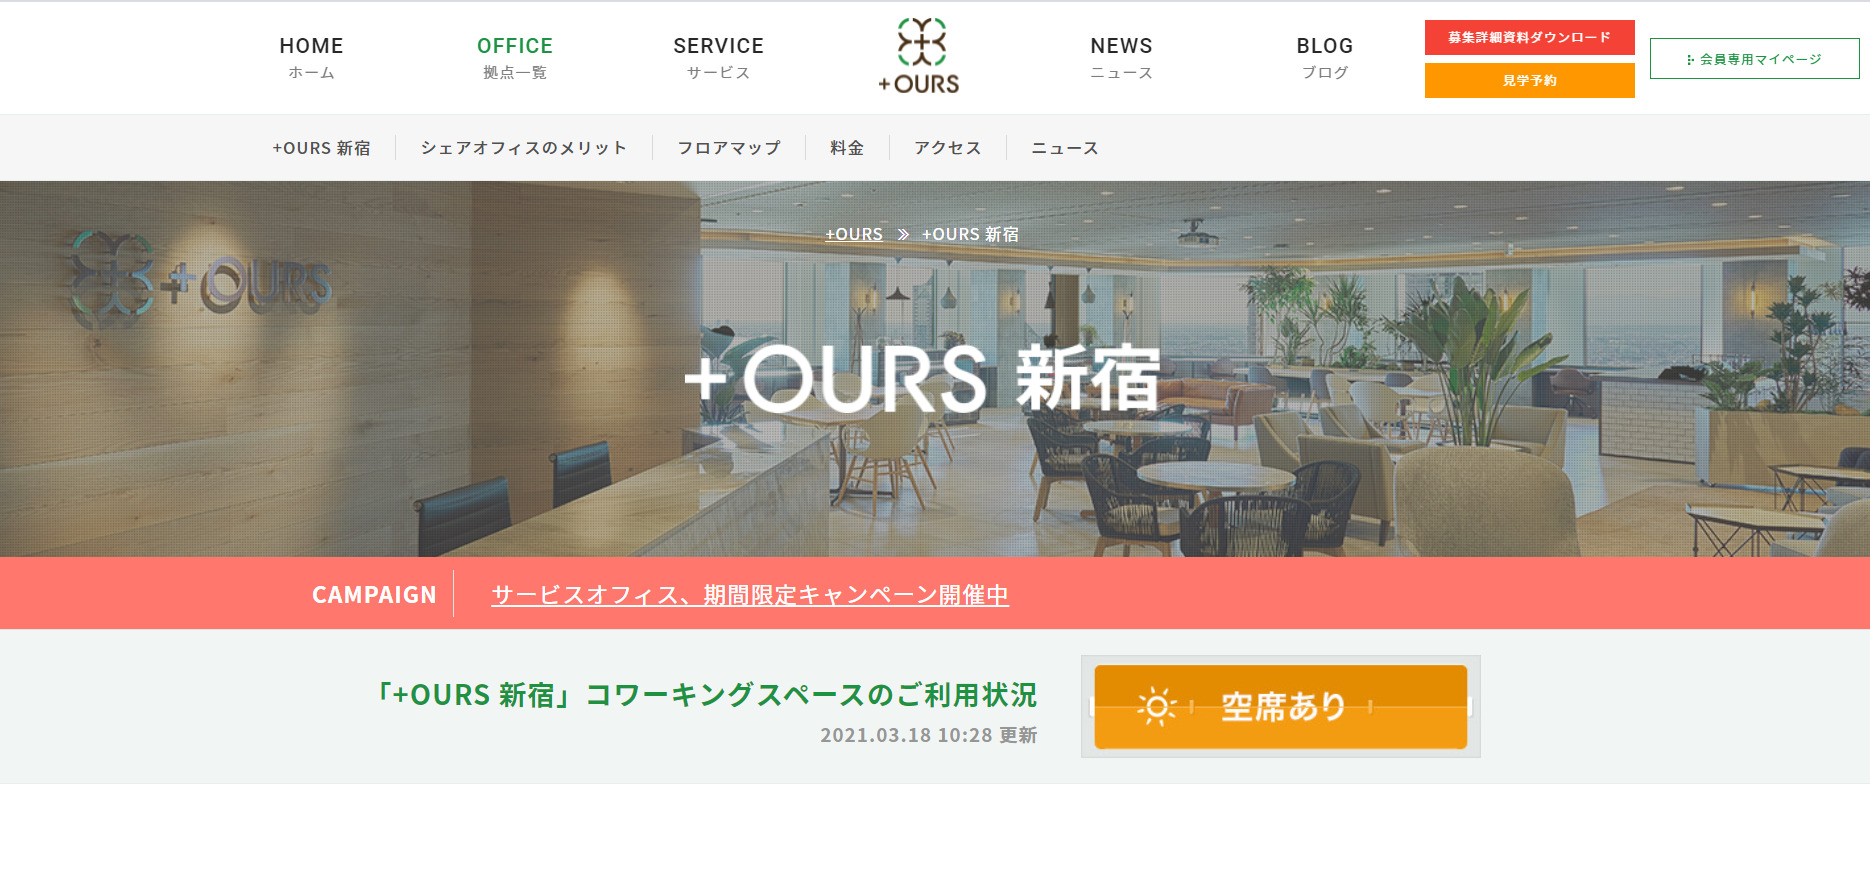Select the 料金 tab
Image resolution: width=1870 pixels, height=885 pixels.
pos(847,148)
